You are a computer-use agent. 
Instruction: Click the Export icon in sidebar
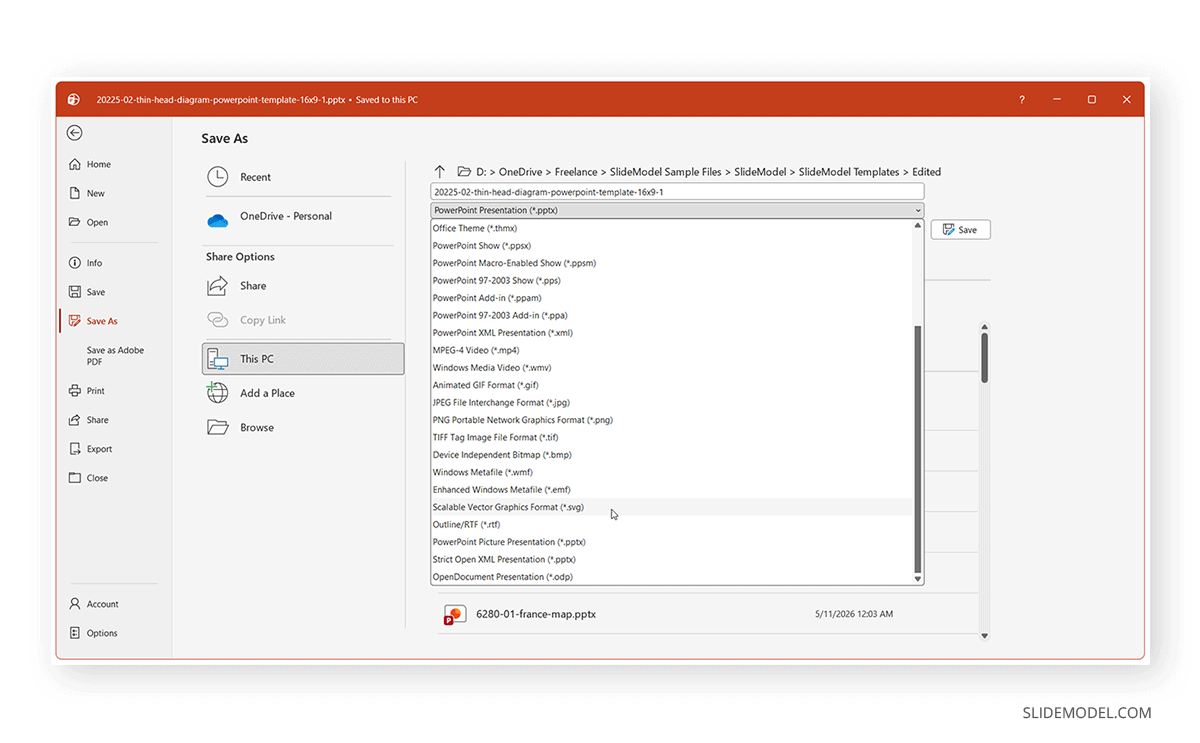(x=75, y=449)
